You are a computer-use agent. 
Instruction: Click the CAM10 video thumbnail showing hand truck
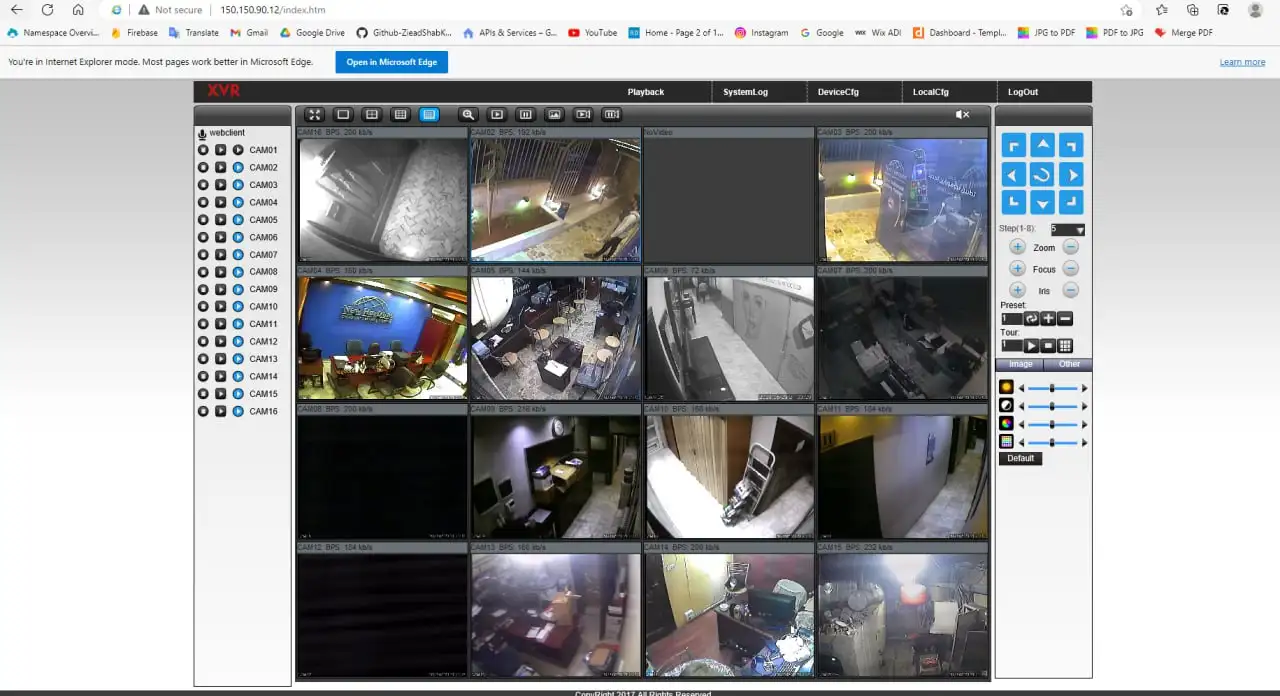click(x=728, y=476)
